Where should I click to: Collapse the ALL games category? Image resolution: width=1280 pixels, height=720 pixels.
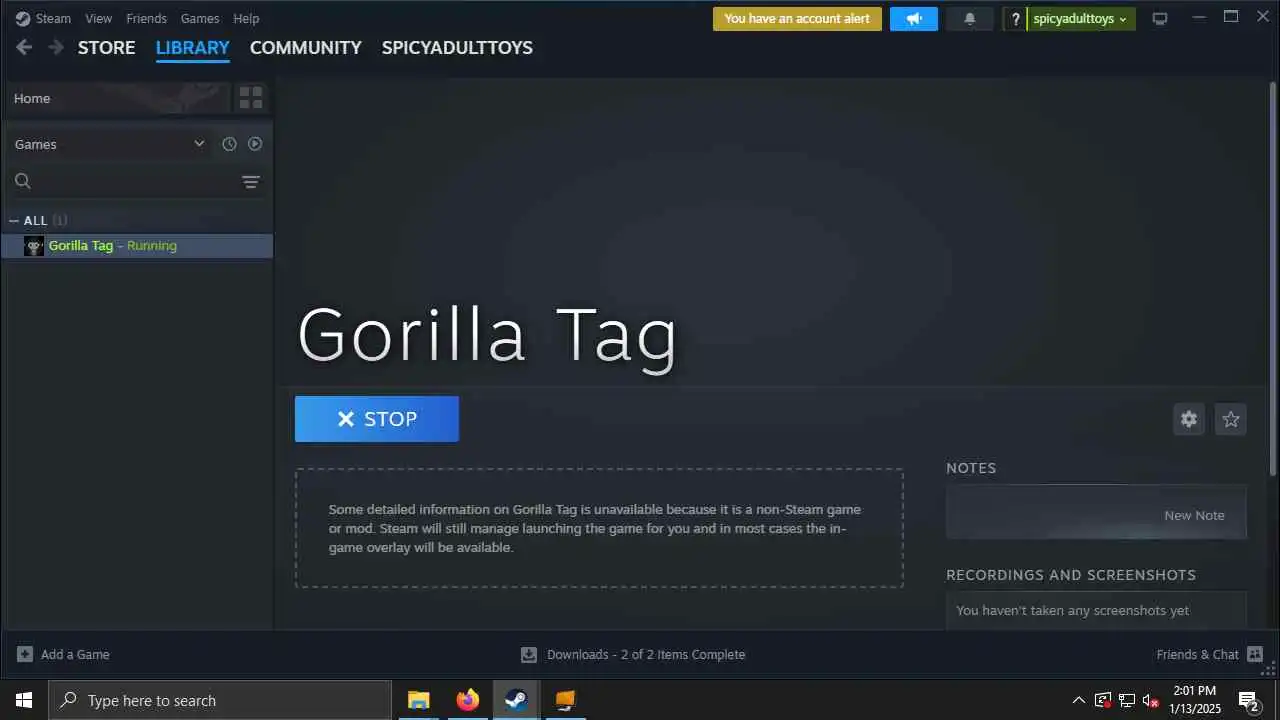(x=14, y=221)
